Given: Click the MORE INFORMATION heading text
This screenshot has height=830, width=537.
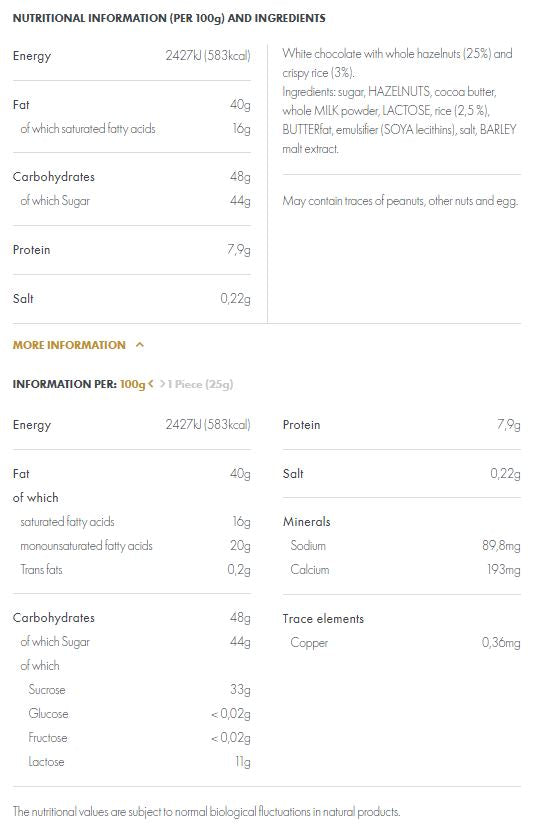Looking at the screenshot, I should tap(69, 345).
